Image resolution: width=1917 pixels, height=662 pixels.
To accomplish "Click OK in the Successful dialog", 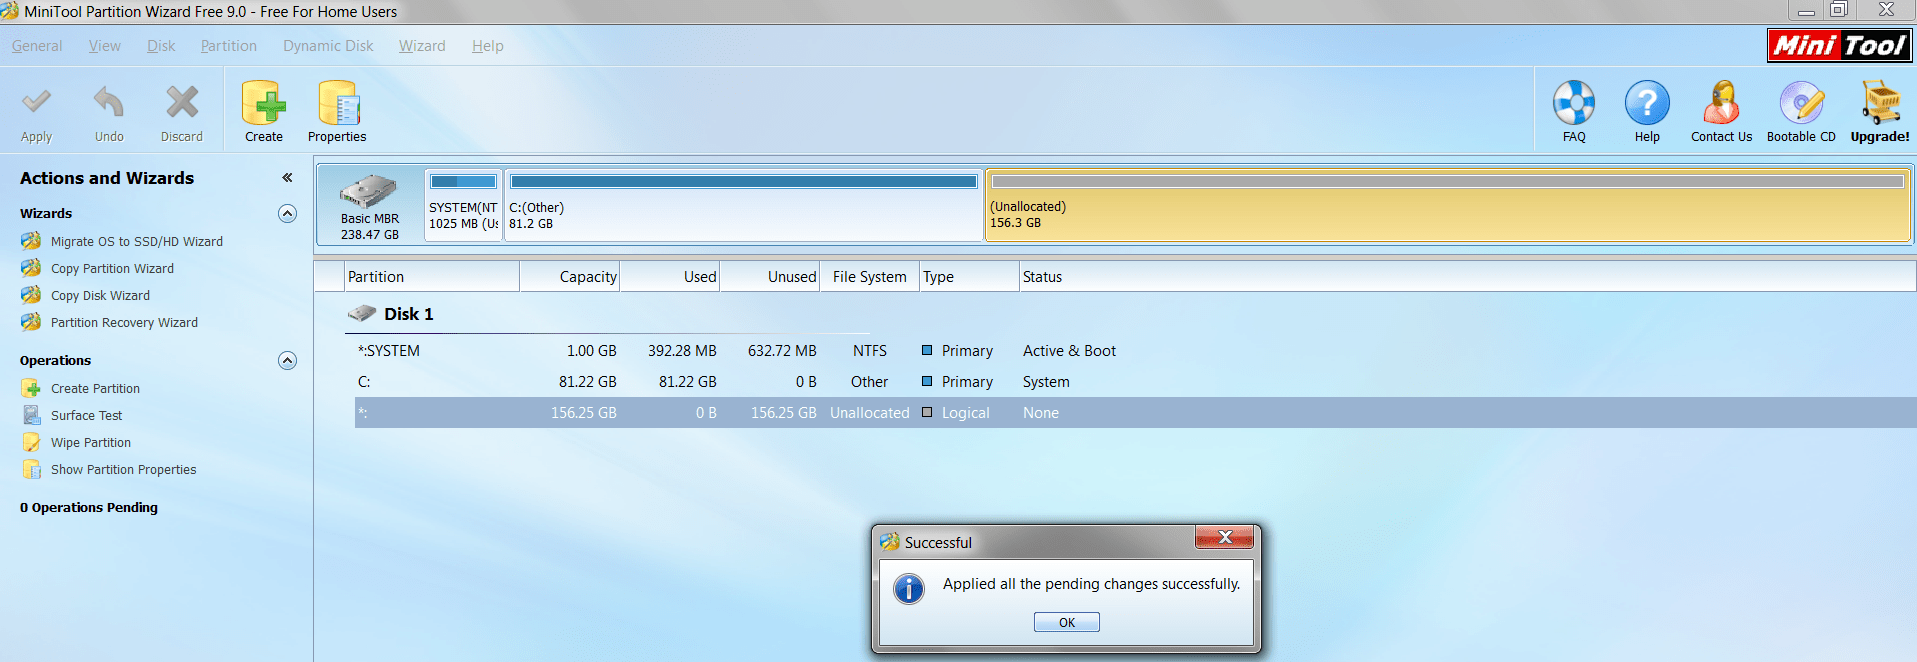I will tap(1066, 622).
